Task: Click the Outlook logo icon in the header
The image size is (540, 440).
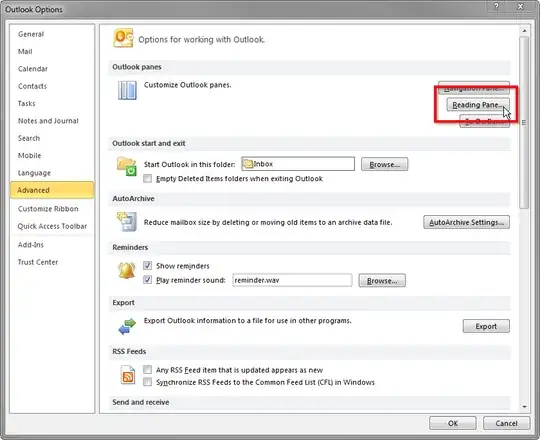Action: [123, 39]
